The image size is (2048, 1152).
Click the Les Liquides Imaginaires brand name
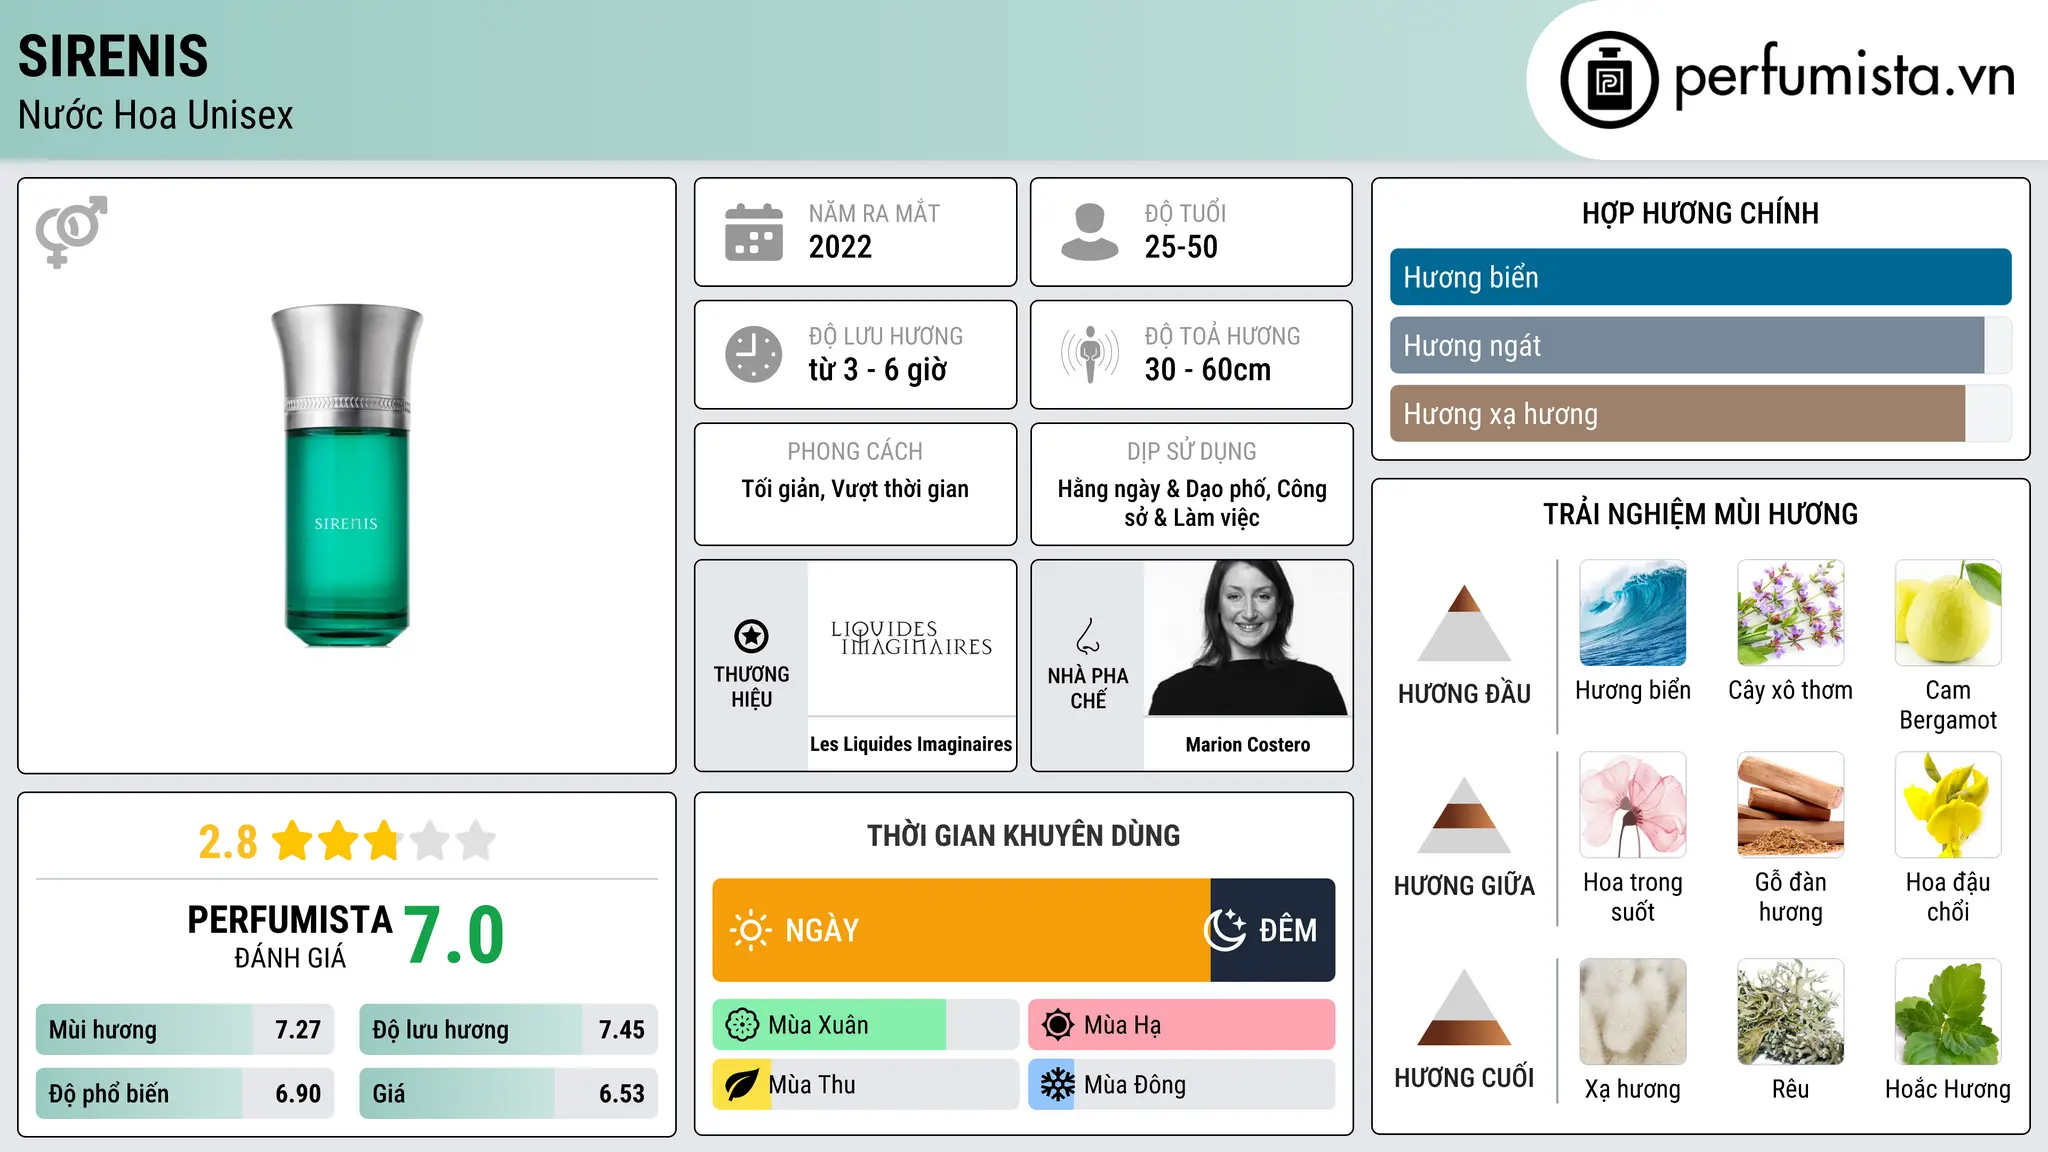click(x=911, y=744)
